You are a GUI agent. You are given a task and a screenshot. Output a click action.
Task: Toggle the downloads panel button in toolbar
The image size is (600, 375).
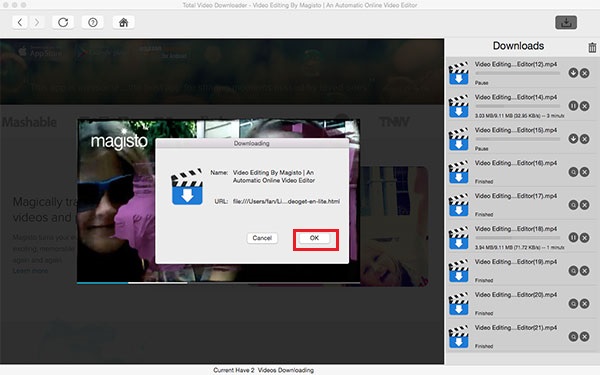click(x=566, y=23)
